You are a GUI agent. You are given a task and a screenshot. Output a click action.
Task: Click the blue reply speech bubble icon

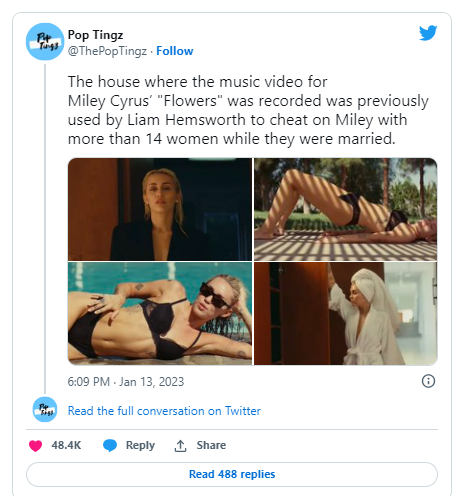click(x=110, y=445)
